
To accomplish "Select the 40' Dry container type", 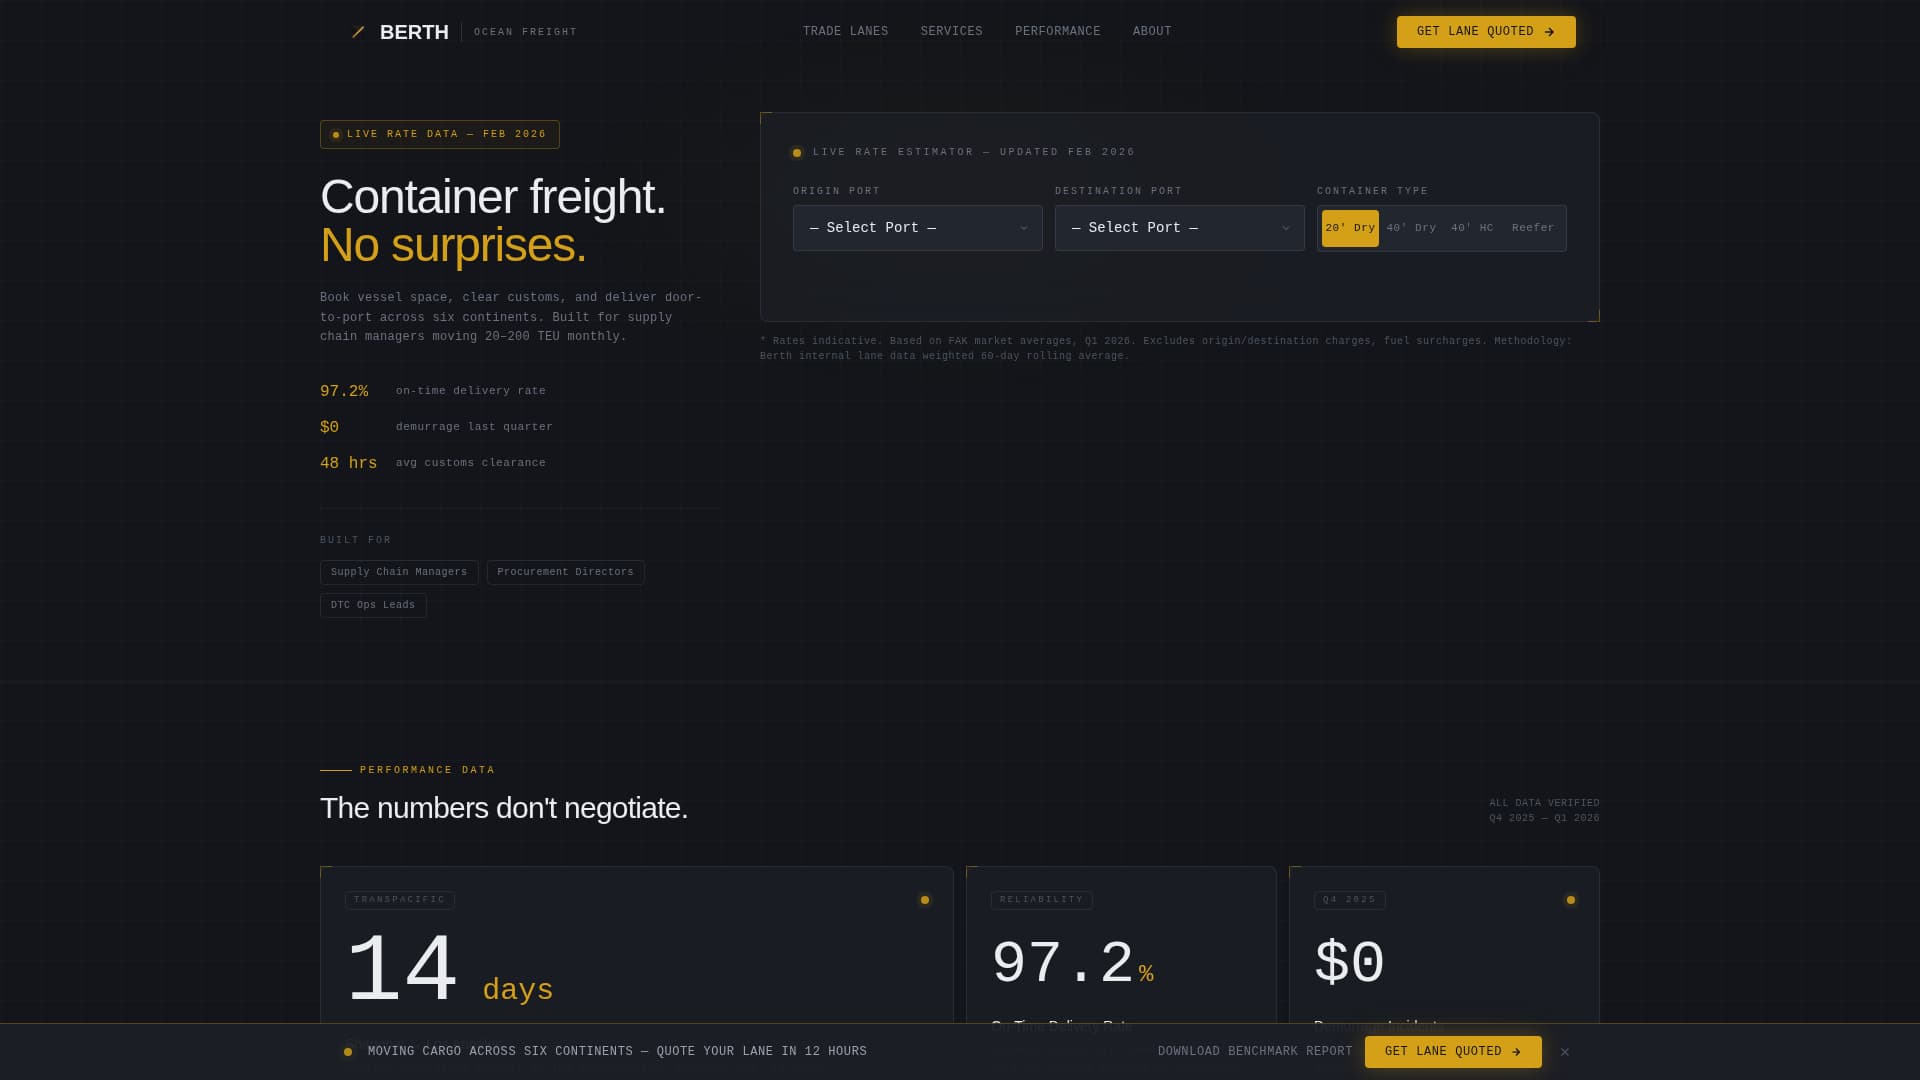I will (1410, 228).
